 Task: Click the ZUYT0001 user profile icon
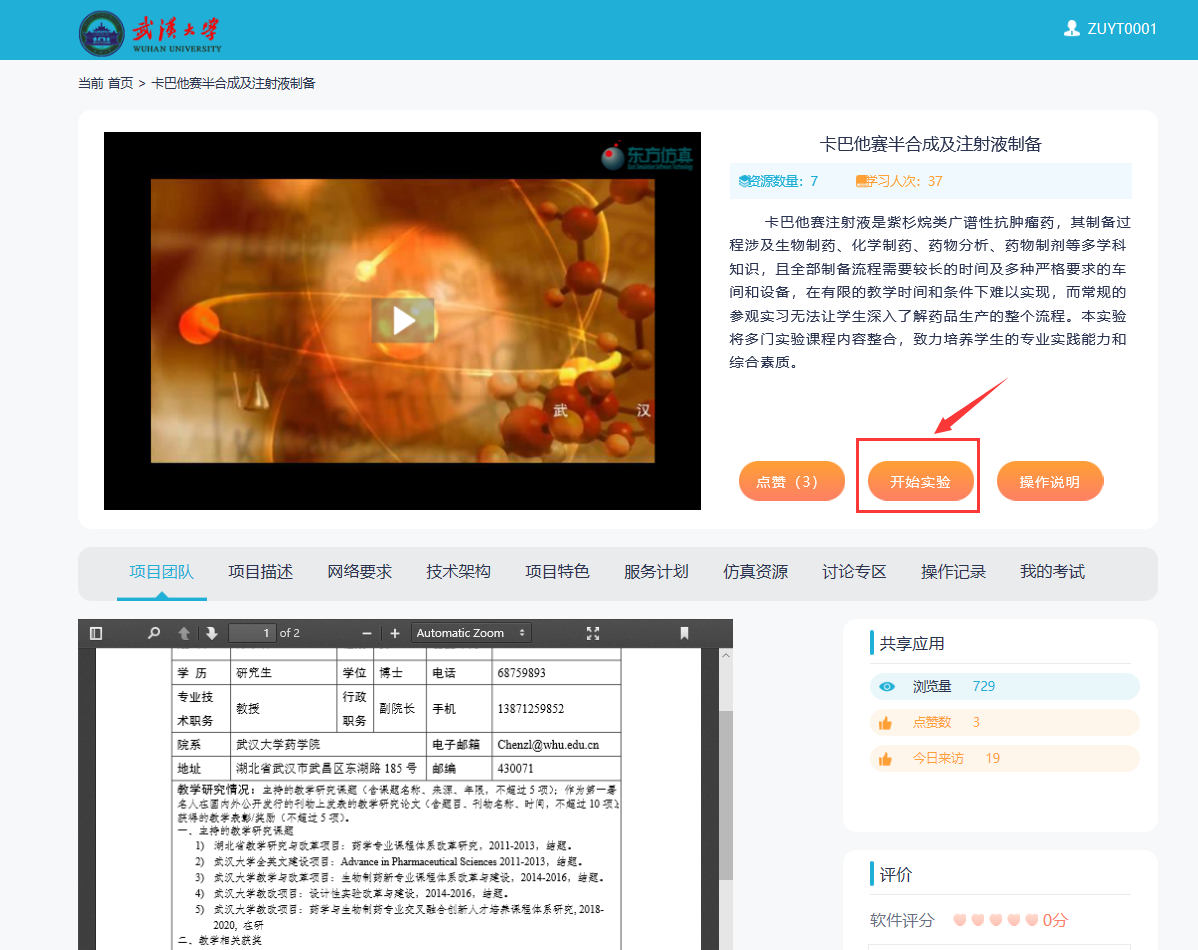tap(1072, 29)
